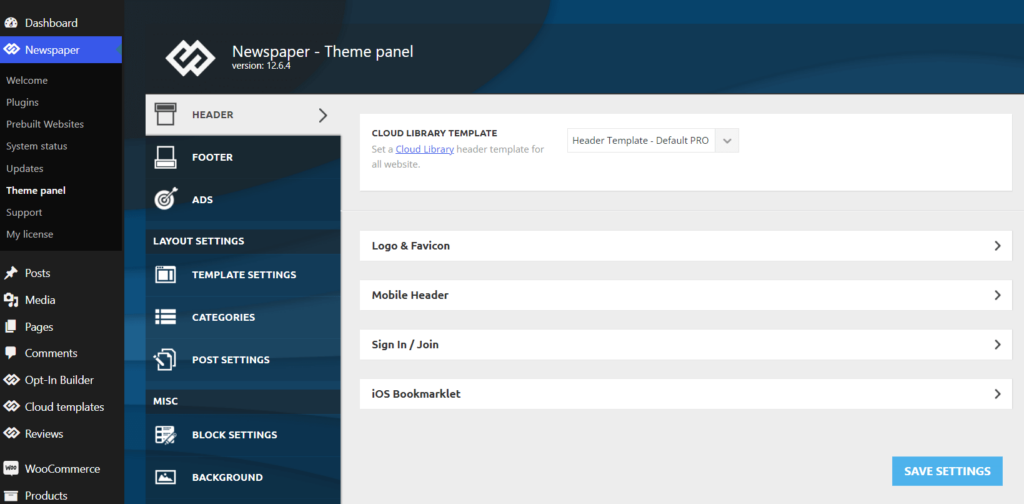Go to WooCommerce menu item

pos(61,469)
